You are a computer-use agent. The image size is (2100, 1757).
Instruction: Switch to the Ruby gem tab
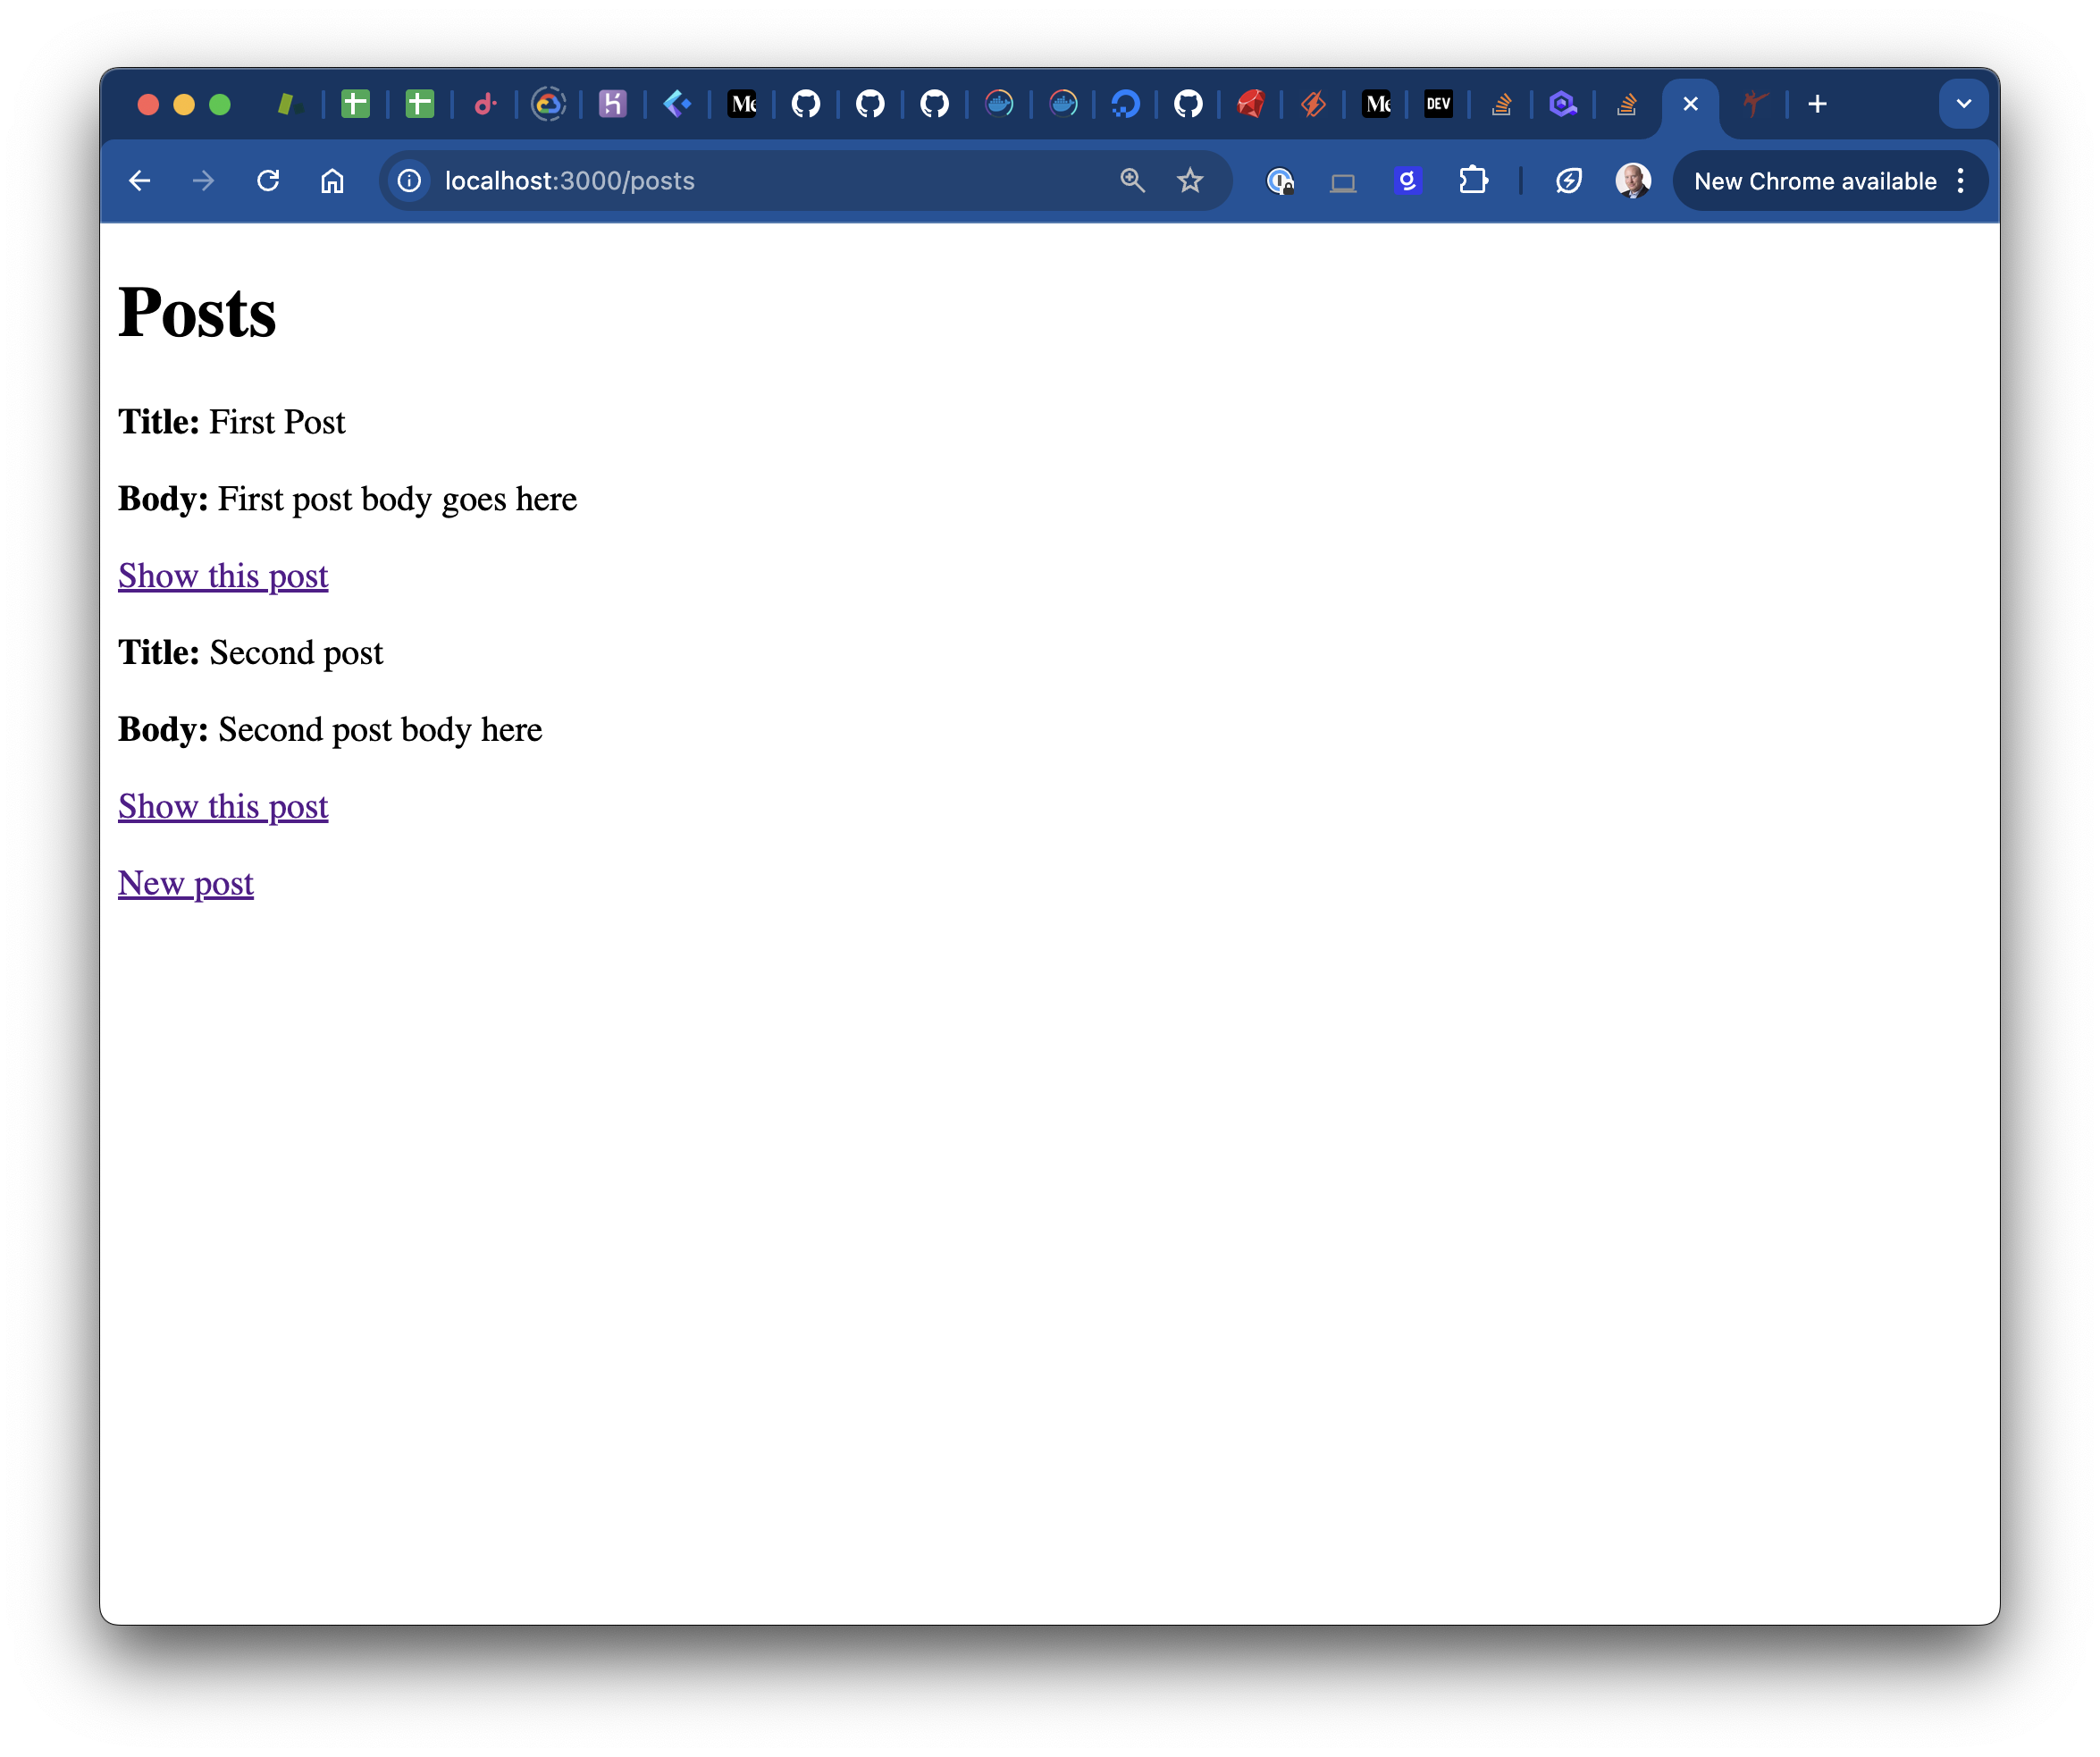1250,104
